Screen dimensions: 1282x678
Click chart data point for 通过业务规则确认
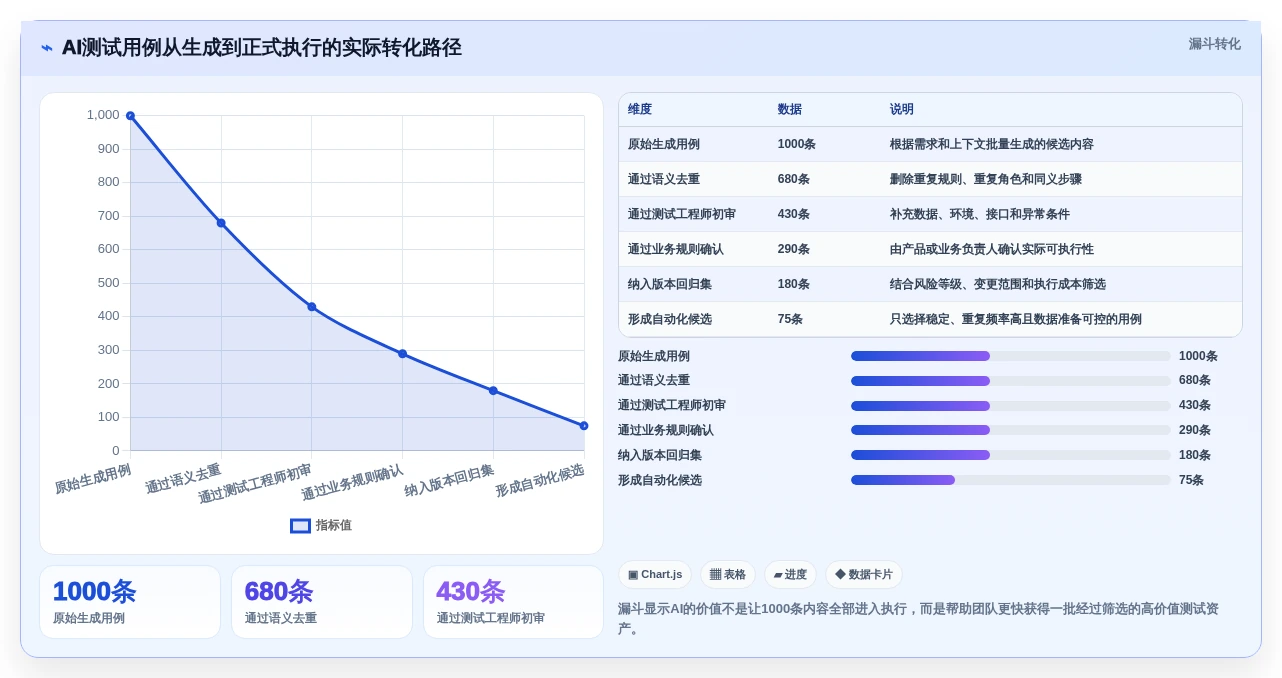coord(402,354)
